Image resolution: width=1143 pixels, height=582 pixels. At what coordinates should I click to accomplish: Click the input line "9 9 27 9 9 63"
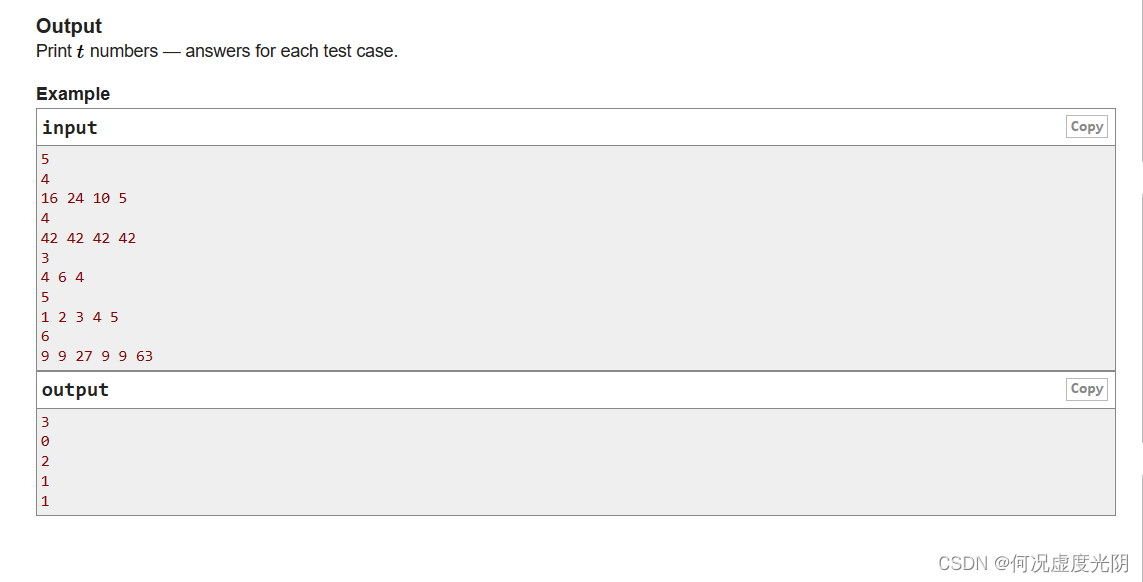[x=96, y=356]
